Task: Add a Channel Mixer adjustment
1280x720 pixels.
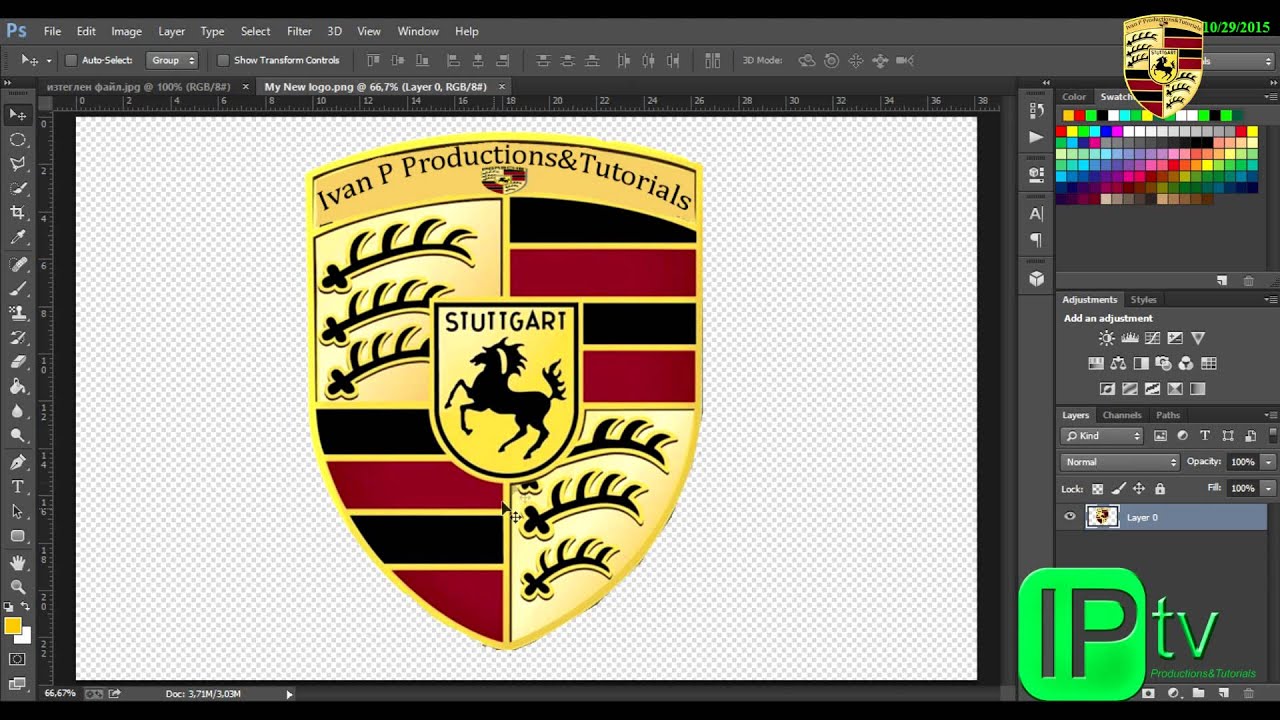Action: 1186,363
